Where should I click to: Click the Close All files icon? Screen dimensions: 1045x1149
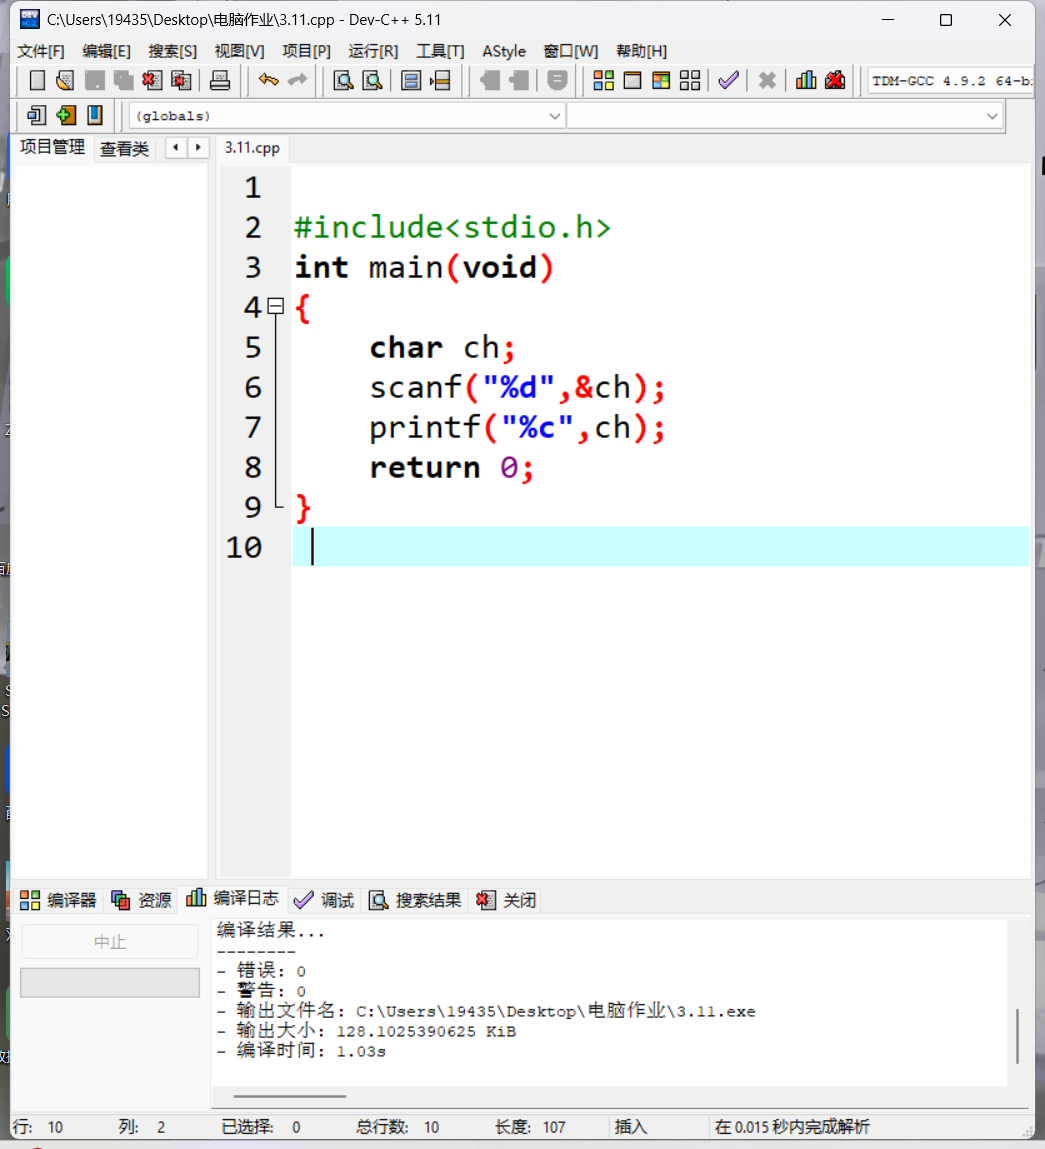click(181, 81)
